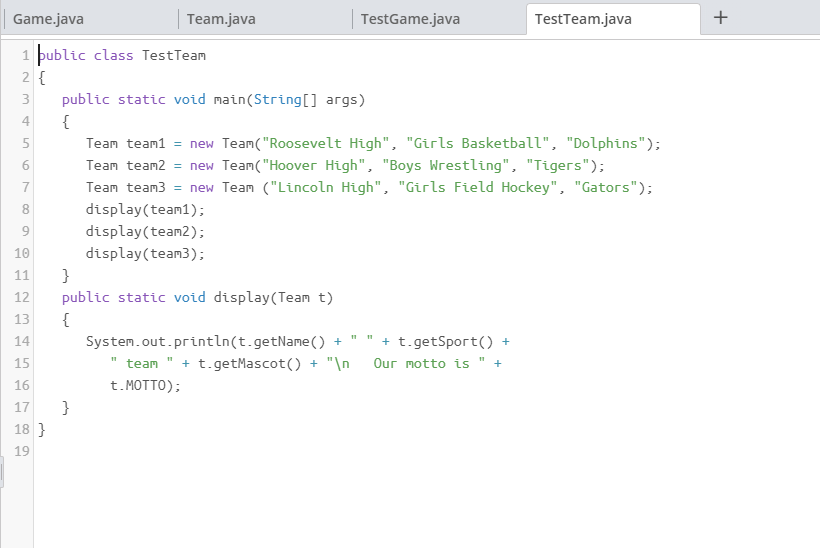
Task: Select the TestGame.java tab
Action: (410, 19)
